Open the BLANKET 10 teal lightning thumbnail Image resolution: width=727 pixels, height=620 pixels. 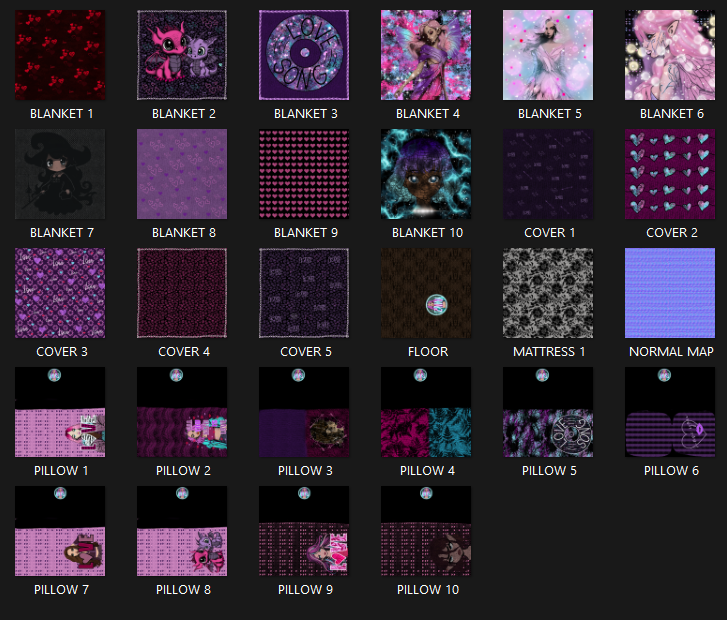(x=427, y=174)
